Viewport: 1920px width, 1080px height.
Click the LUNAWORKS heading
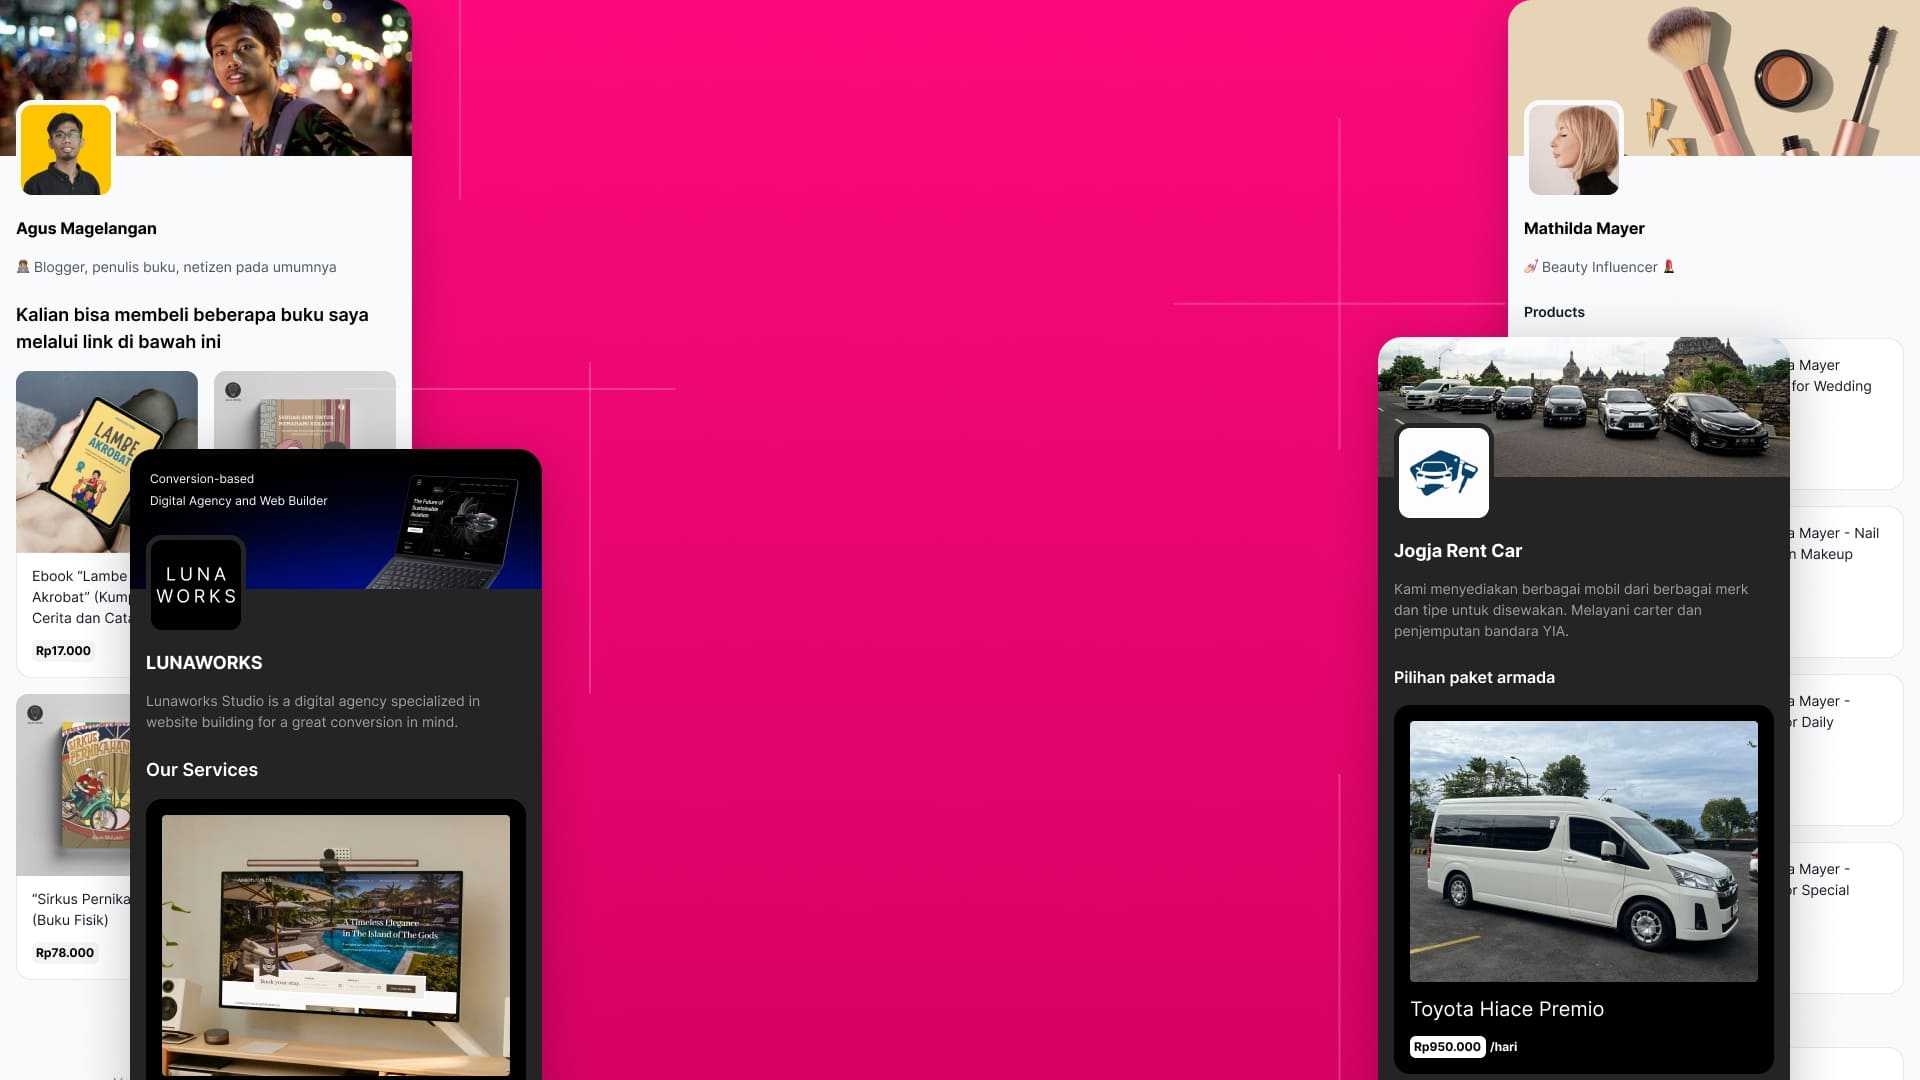click(x=204, y=663)
